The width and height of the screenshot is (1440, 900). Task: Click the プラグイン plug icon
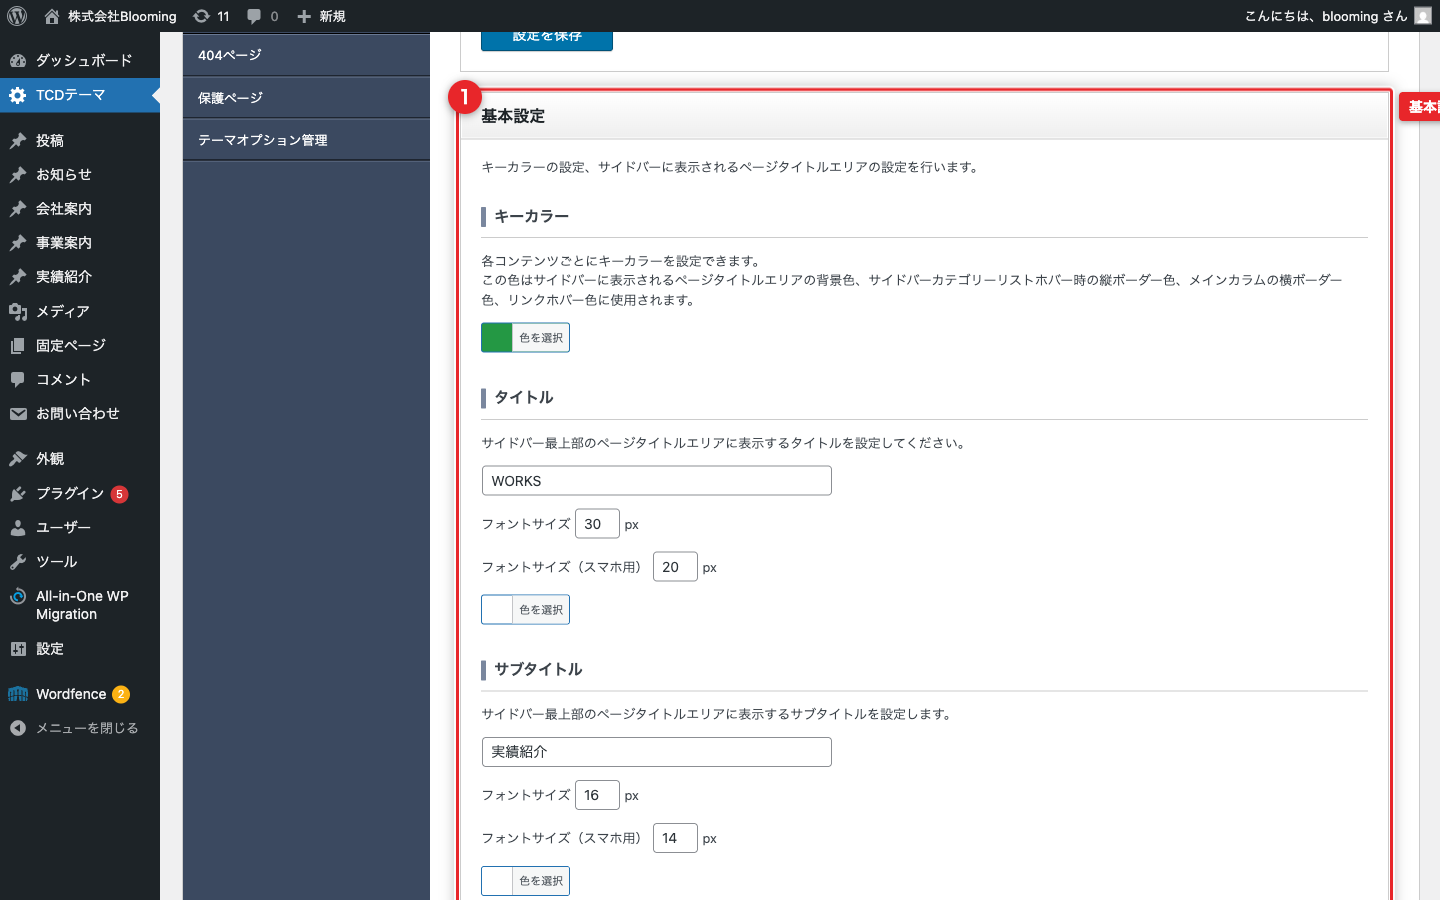(18, 494)
